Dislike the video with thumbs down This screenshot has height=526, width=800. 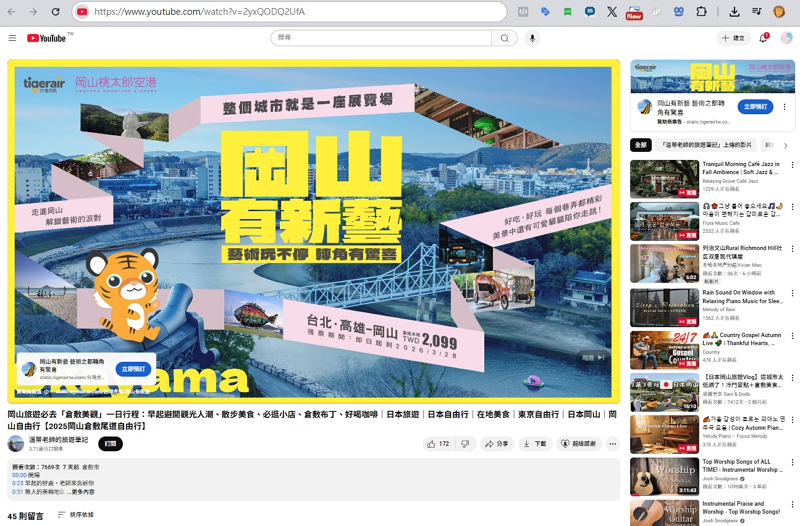pos(465,444)
